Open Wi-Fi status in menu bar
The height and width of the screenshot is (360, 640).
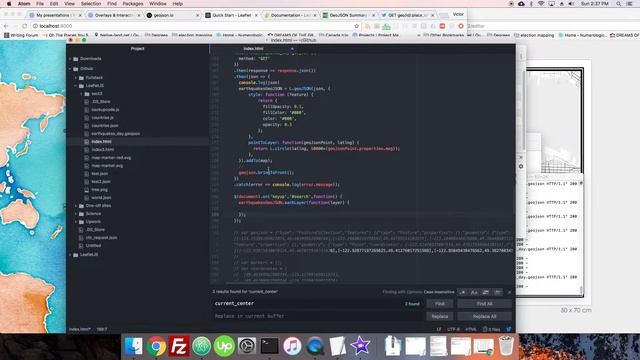coord(541,4)
